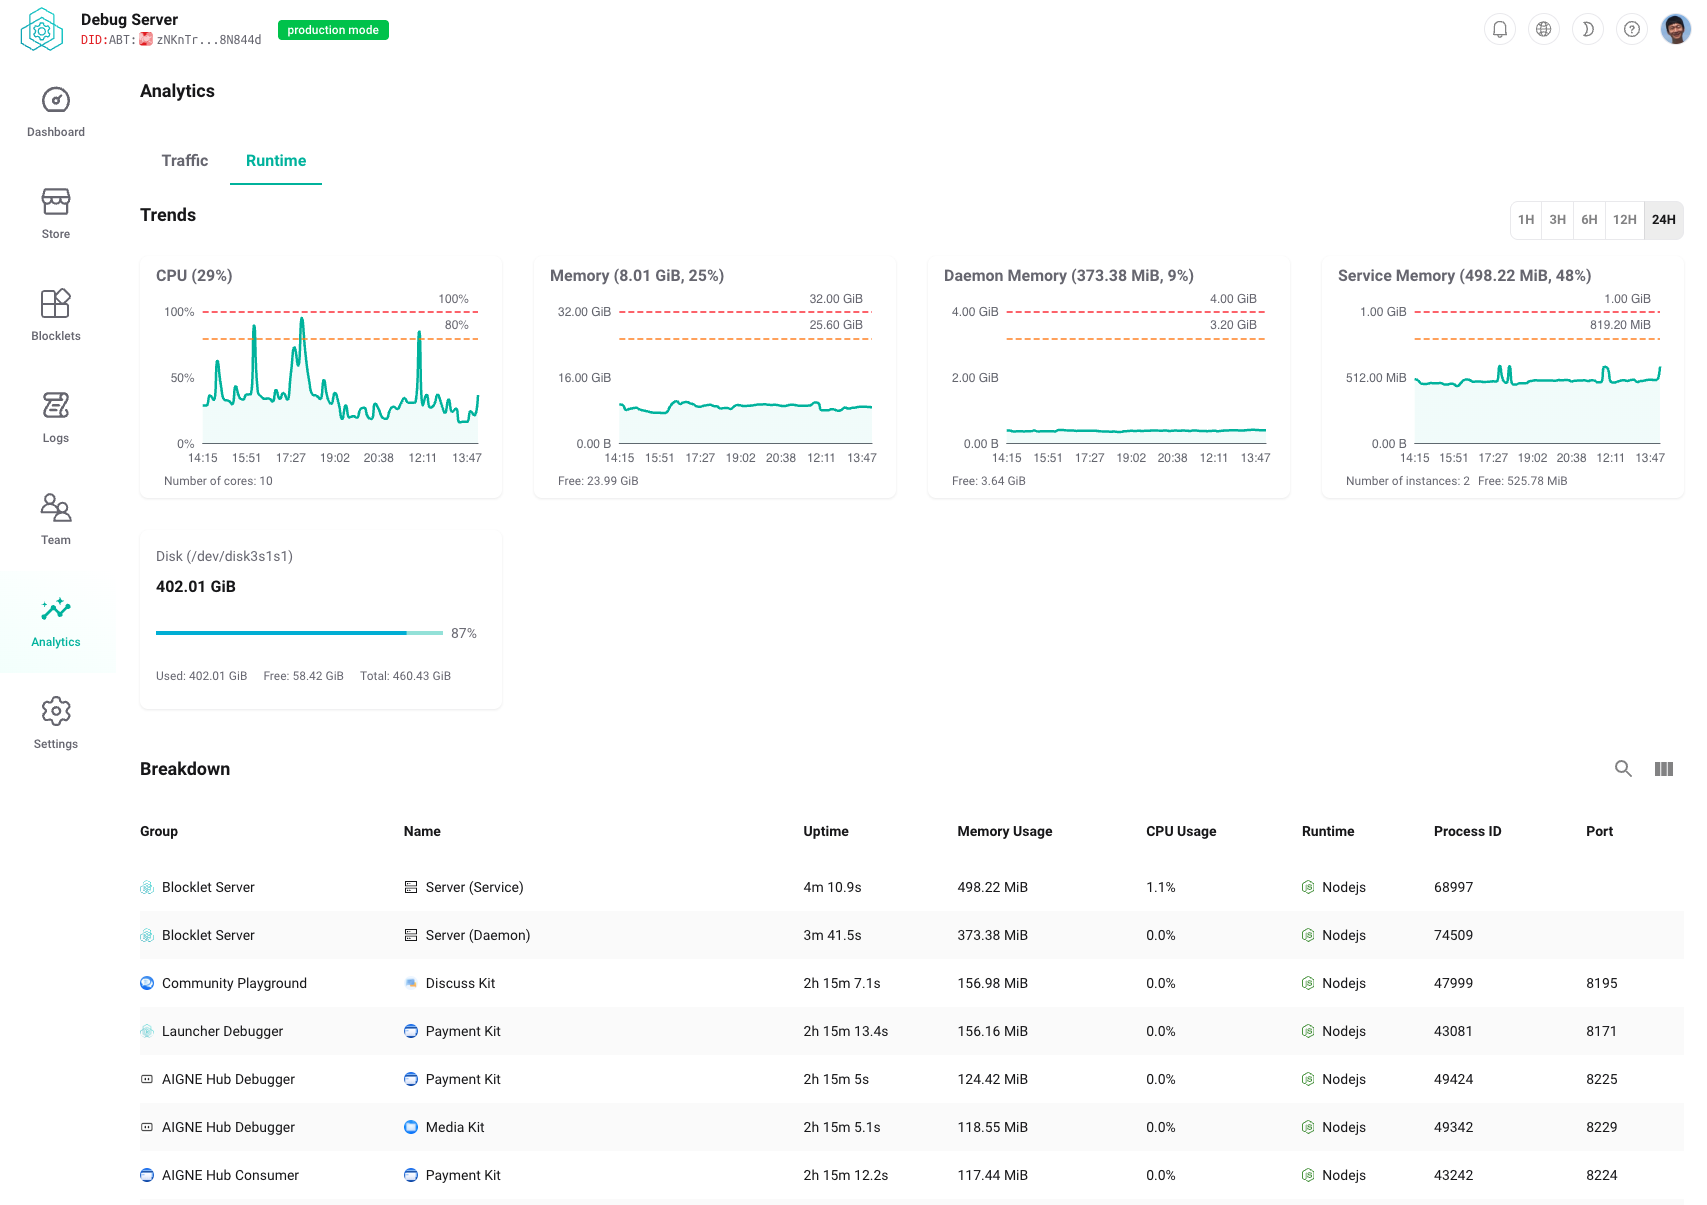Switch language using the globe toggle
The width and height of the screenshot is (1707, 1205).
[x=1543, y=29]
